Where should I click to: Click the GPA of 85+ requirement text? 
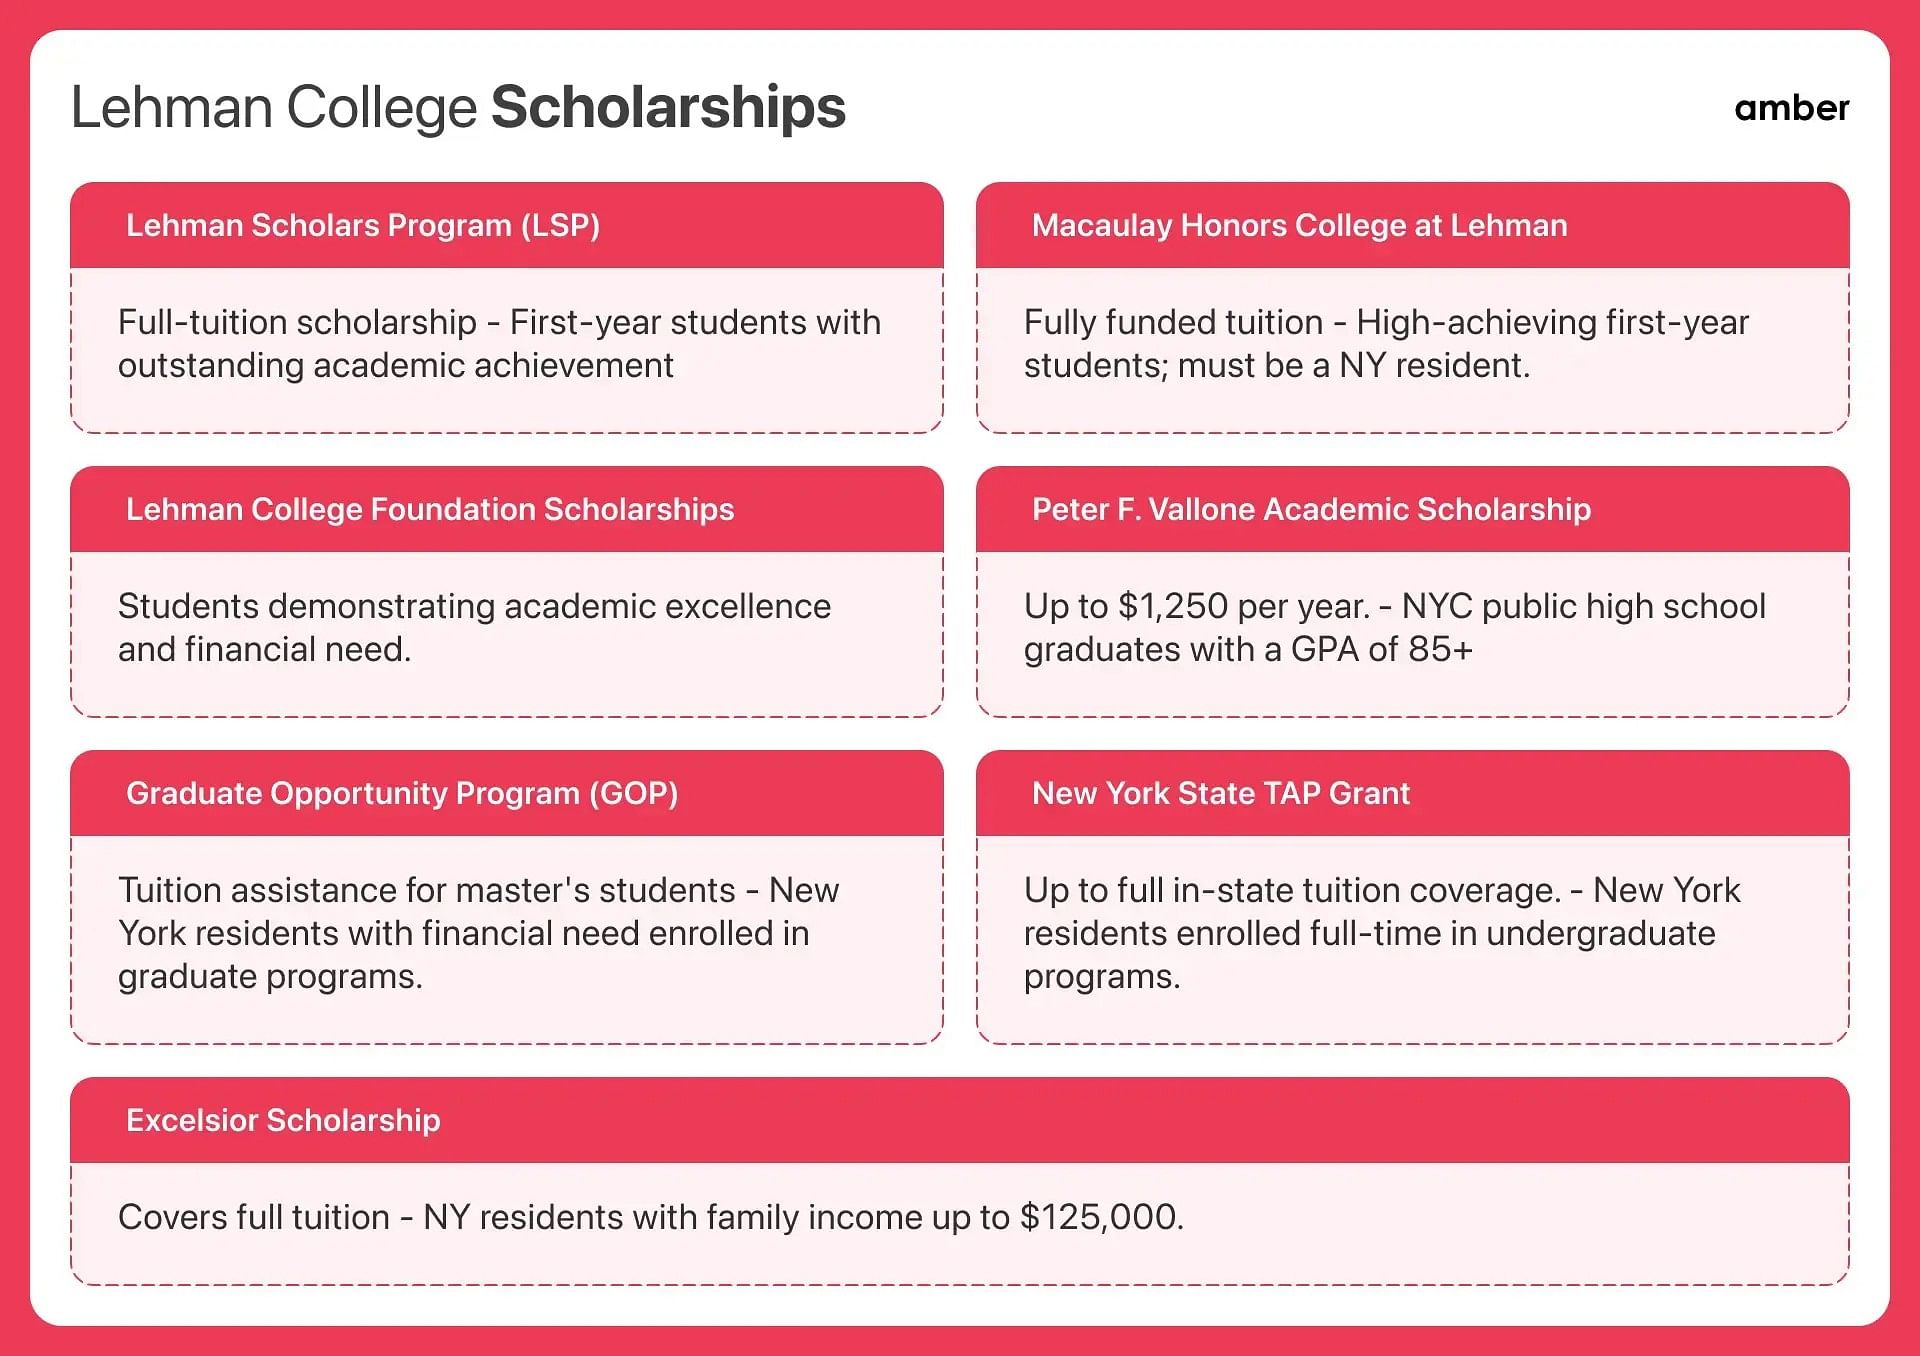coord(1382,650)
